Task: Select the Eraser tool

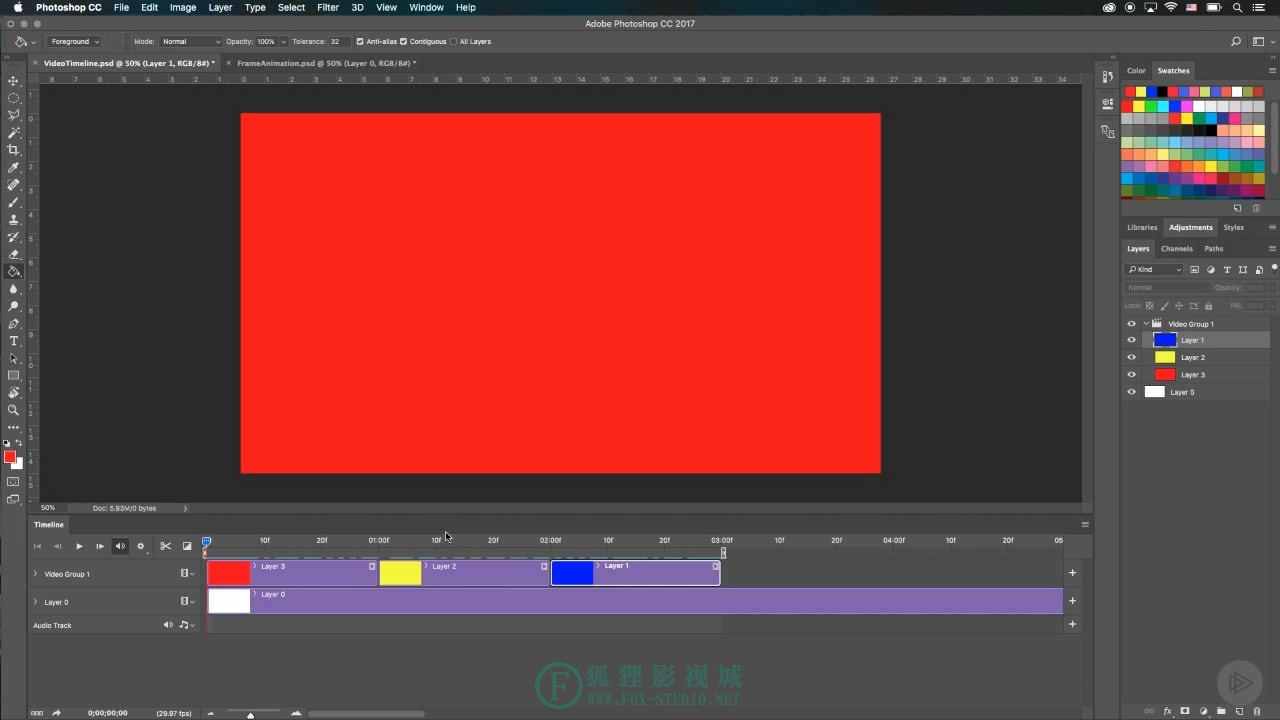Action: point(14,254)
